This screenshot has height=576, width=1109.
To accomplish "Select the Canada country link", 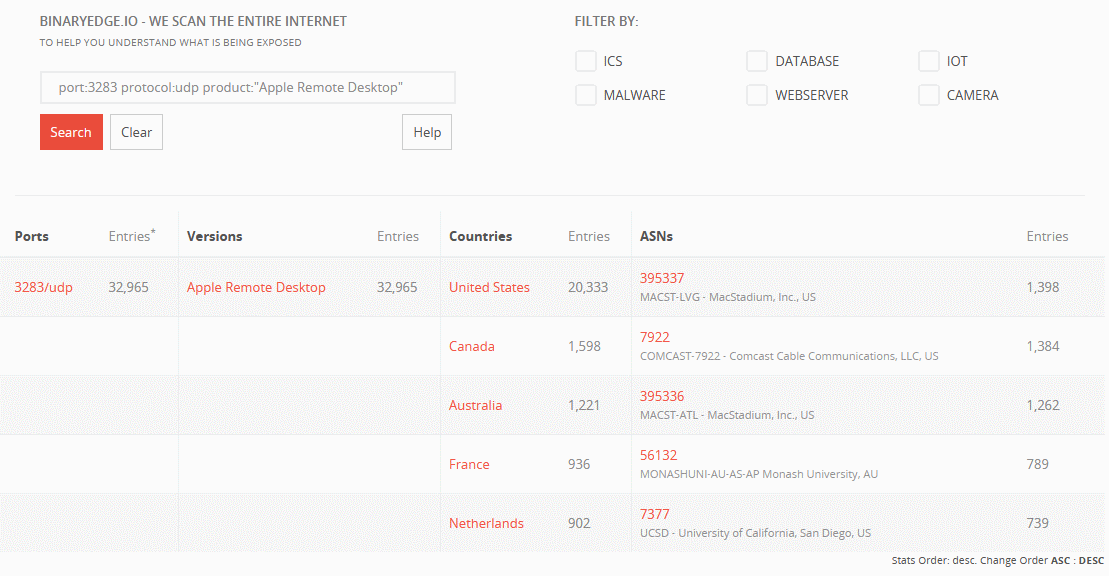I will [x=472, y=347].
